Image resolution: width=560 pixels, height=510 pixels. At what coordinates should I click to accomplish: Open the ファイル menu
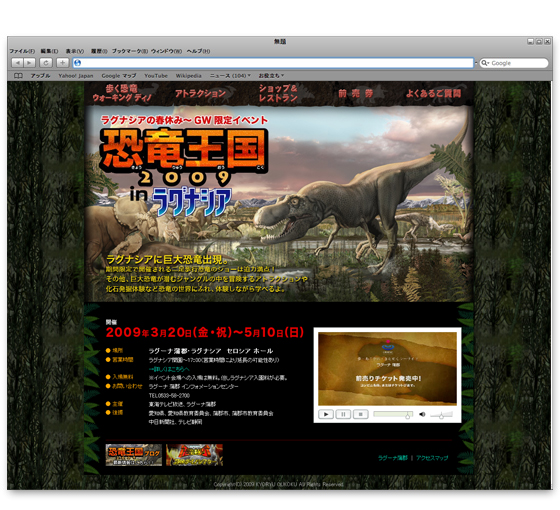22,51
